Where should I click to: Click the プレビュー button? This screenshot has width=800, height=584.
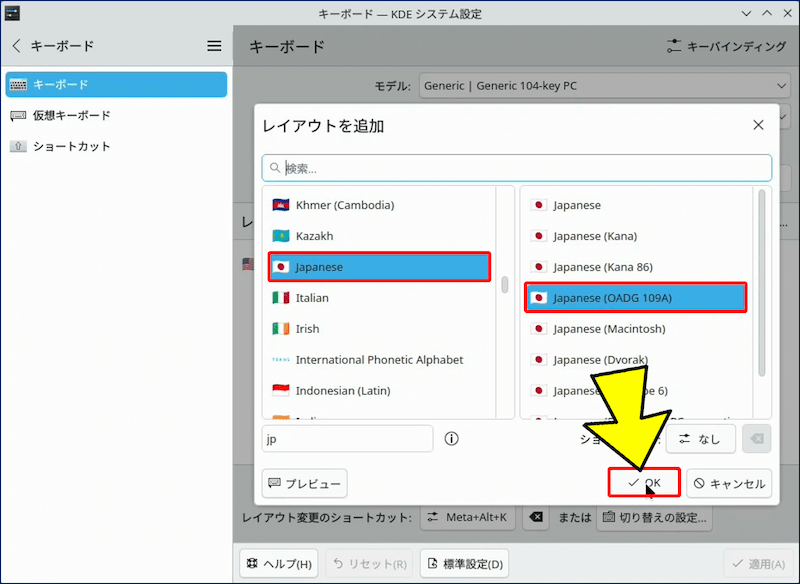[304, 483]
